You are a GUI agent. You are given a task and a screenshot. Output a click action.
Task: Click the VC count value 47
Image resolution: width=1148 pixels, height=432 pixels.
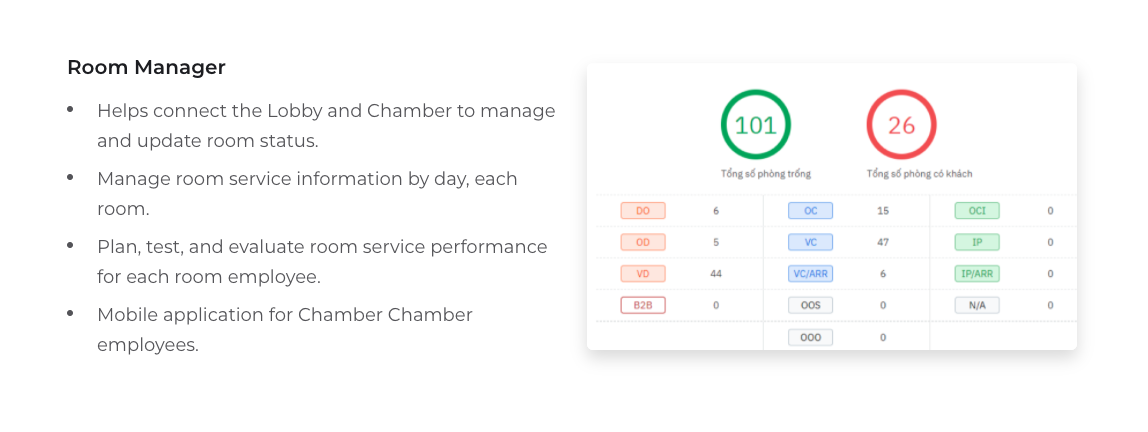883,242
